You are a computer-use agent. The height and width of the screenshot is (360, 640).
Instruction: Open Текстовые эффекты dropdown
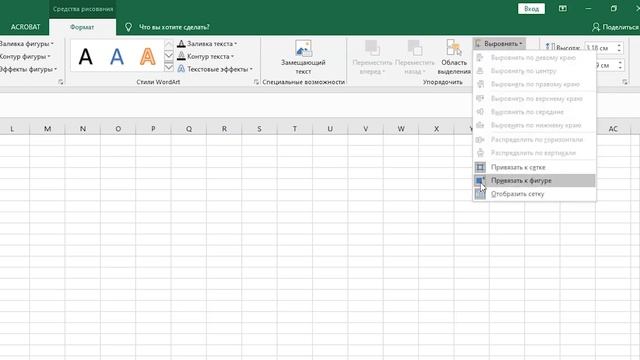(215, 69)
